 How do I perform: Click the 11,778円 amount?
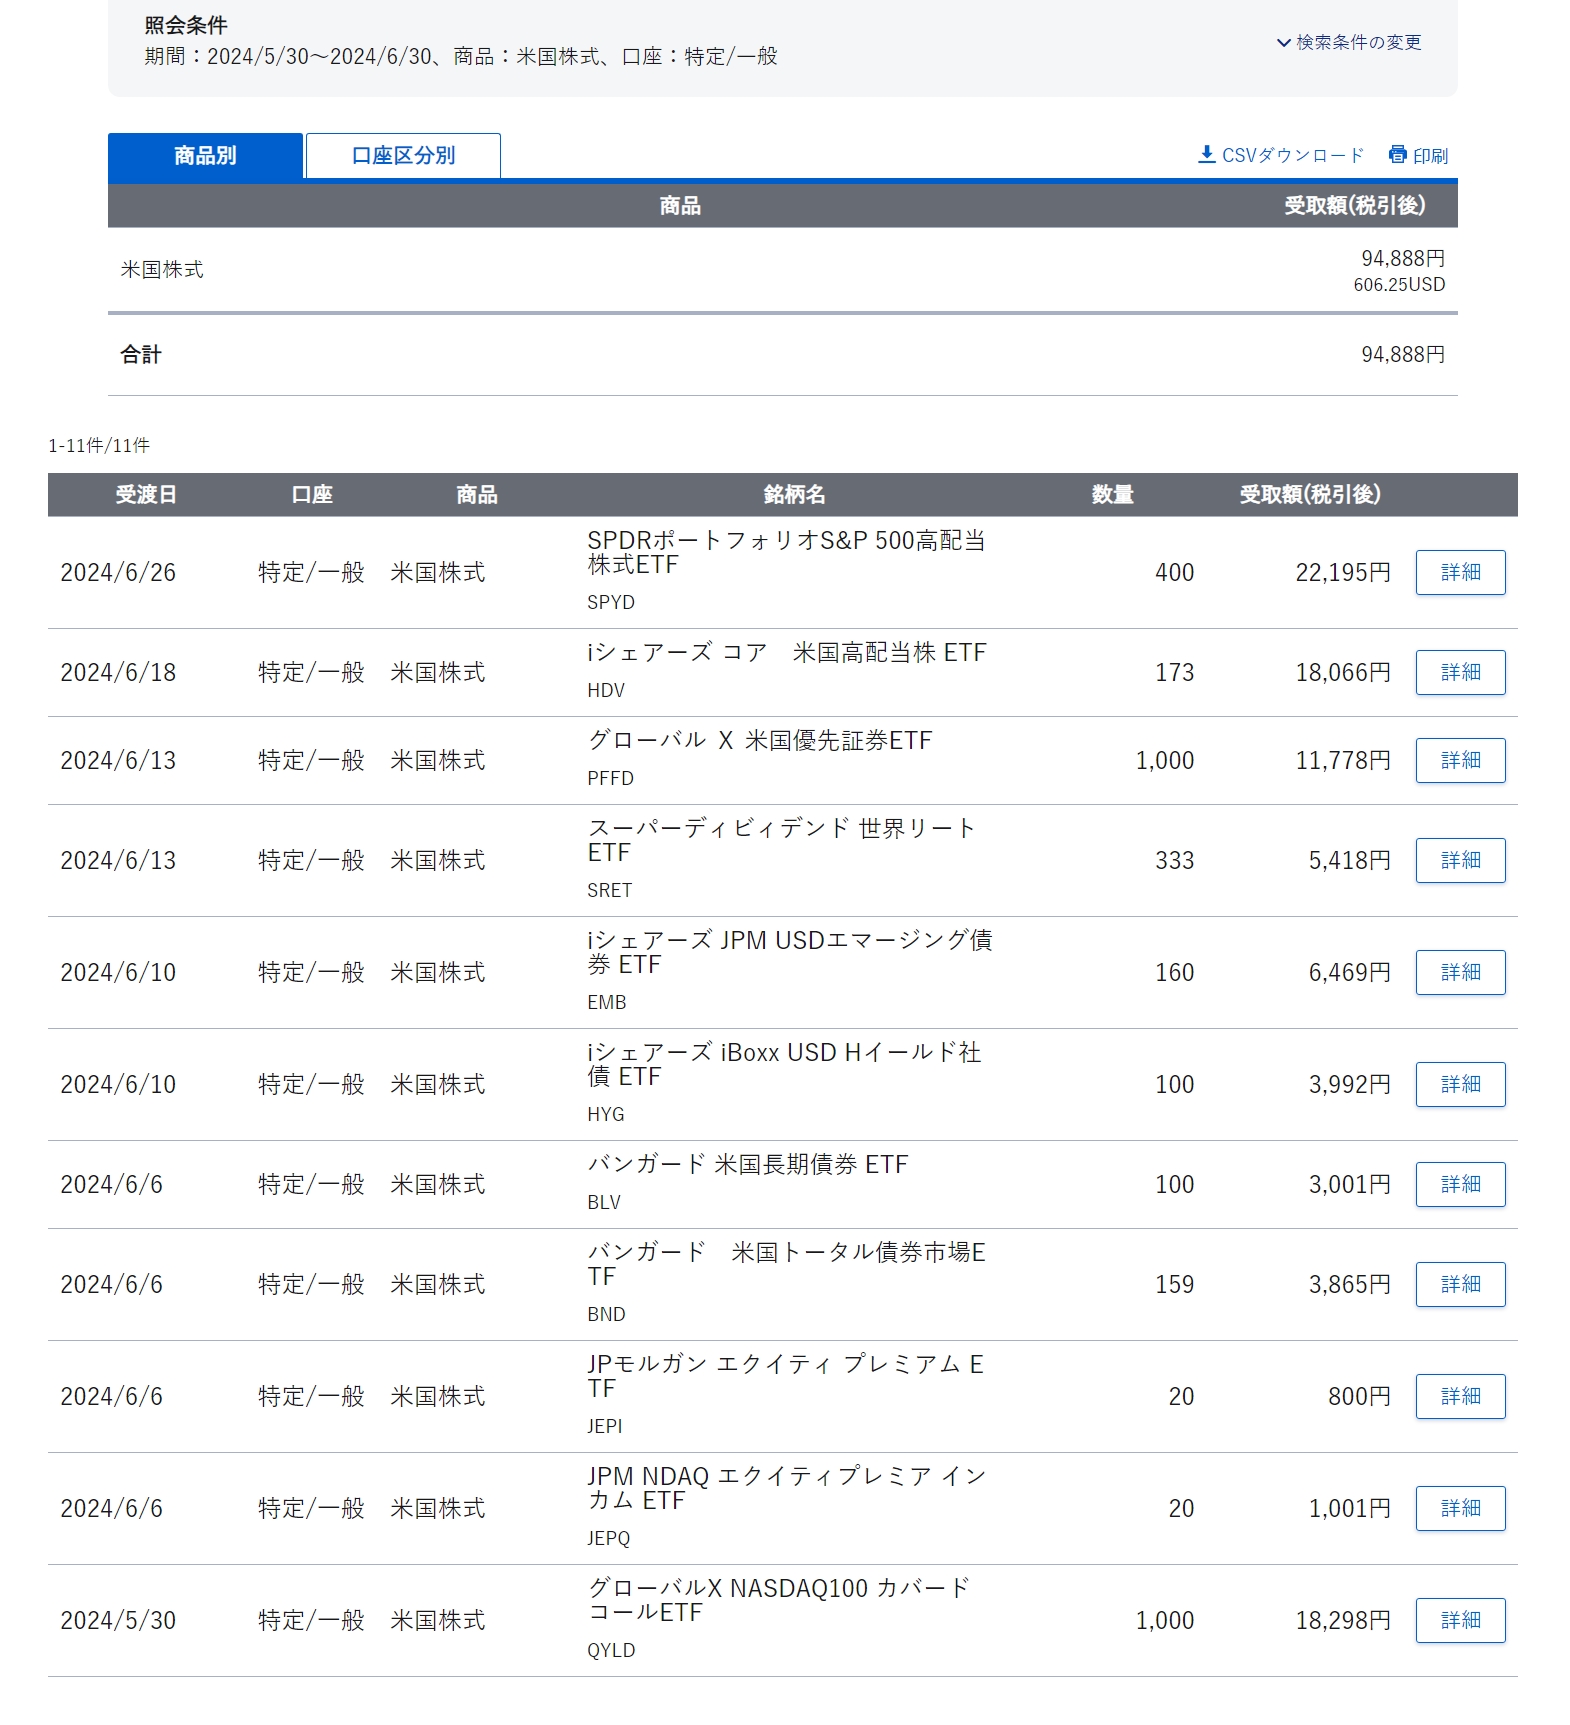tap(1343, 760)
